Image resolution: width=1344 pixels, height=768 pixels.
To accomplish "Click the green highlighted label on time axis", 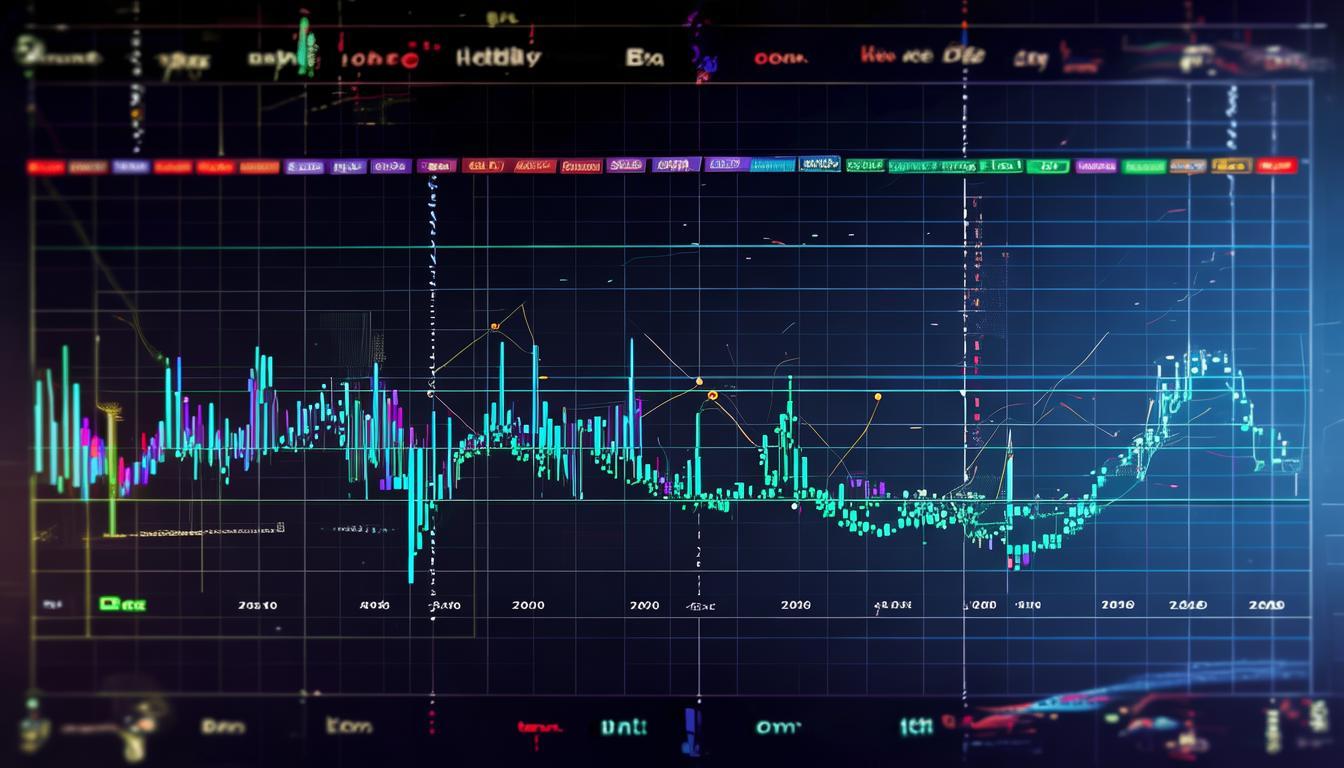I will tap(122, 604).
